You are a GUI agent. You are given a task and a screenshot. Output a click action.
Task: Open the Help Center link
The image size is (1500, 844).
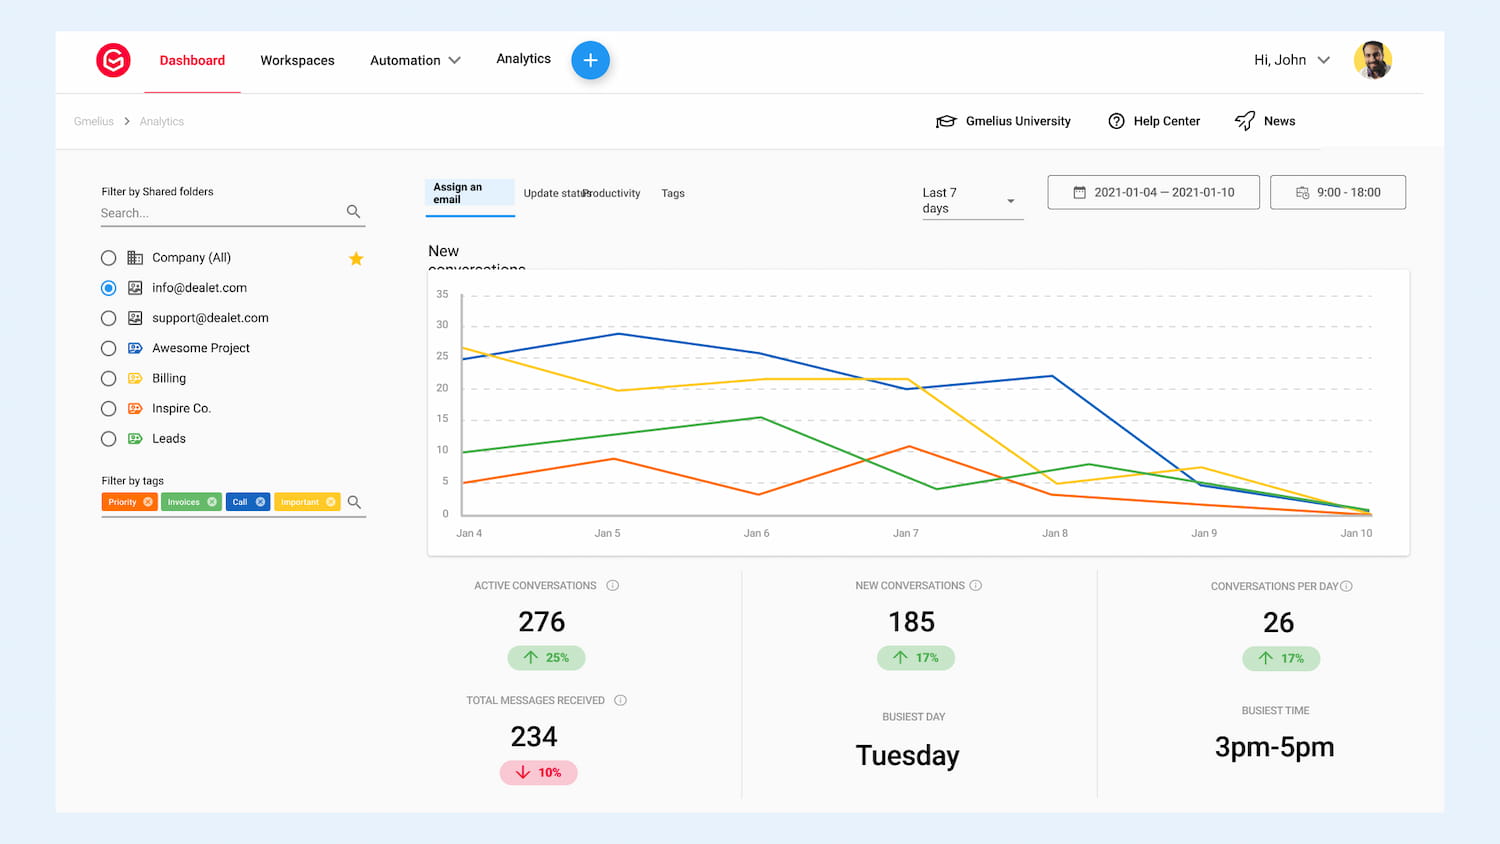click(1154, 121)
